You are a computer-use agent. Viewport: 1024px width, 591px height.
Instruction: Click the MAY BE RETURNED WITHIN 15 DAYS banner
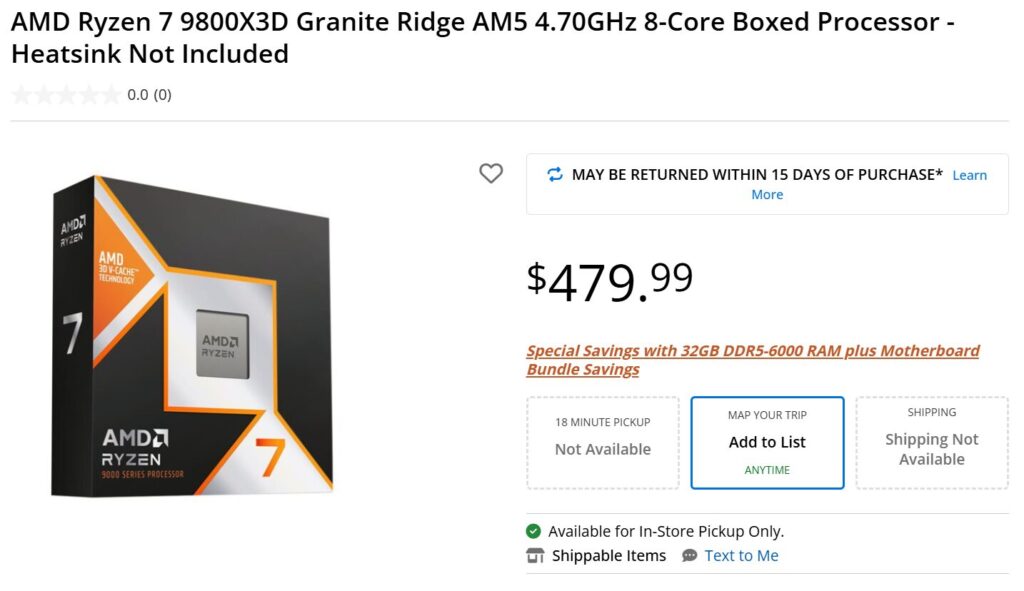point(767,184)
